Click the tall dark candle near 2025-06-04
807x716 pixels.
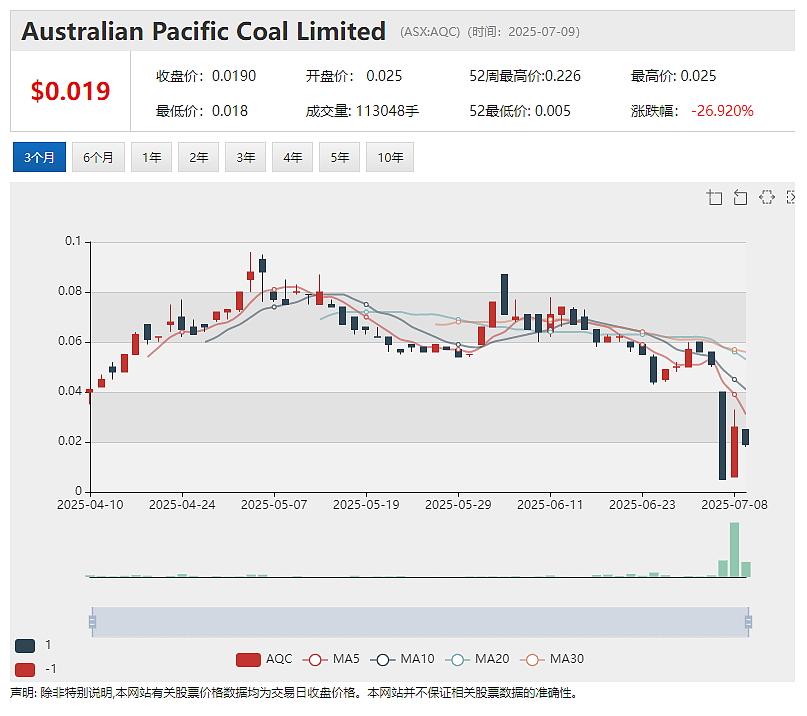pos(504,294)
